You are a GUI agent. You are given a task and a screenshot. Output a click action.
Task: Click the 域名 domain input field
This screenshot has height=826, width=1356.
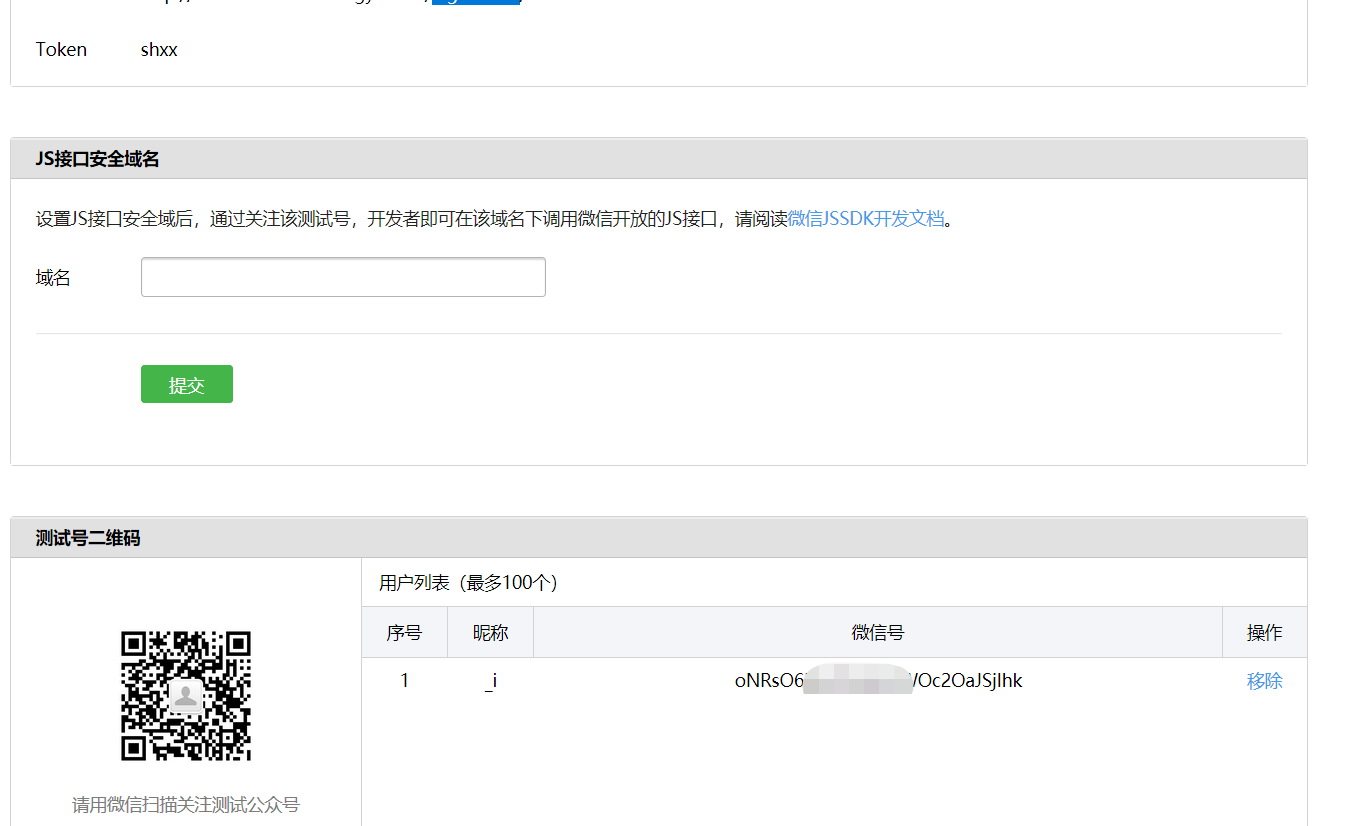343,277
